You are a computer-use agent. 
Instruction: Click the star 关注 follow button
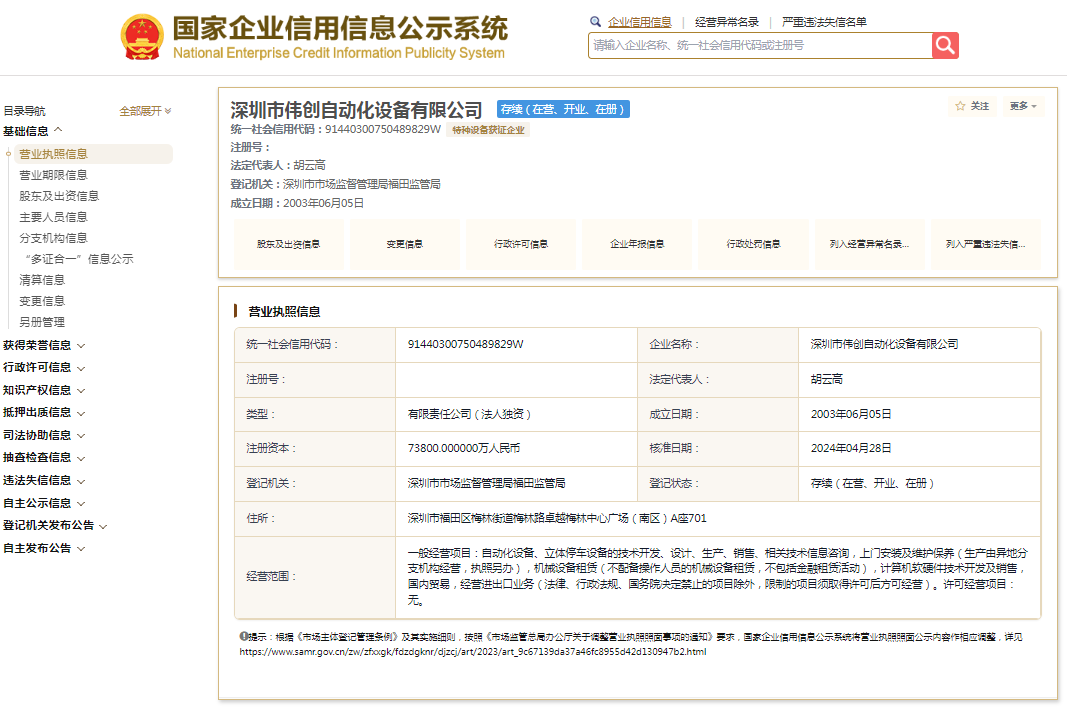point(972,106)
